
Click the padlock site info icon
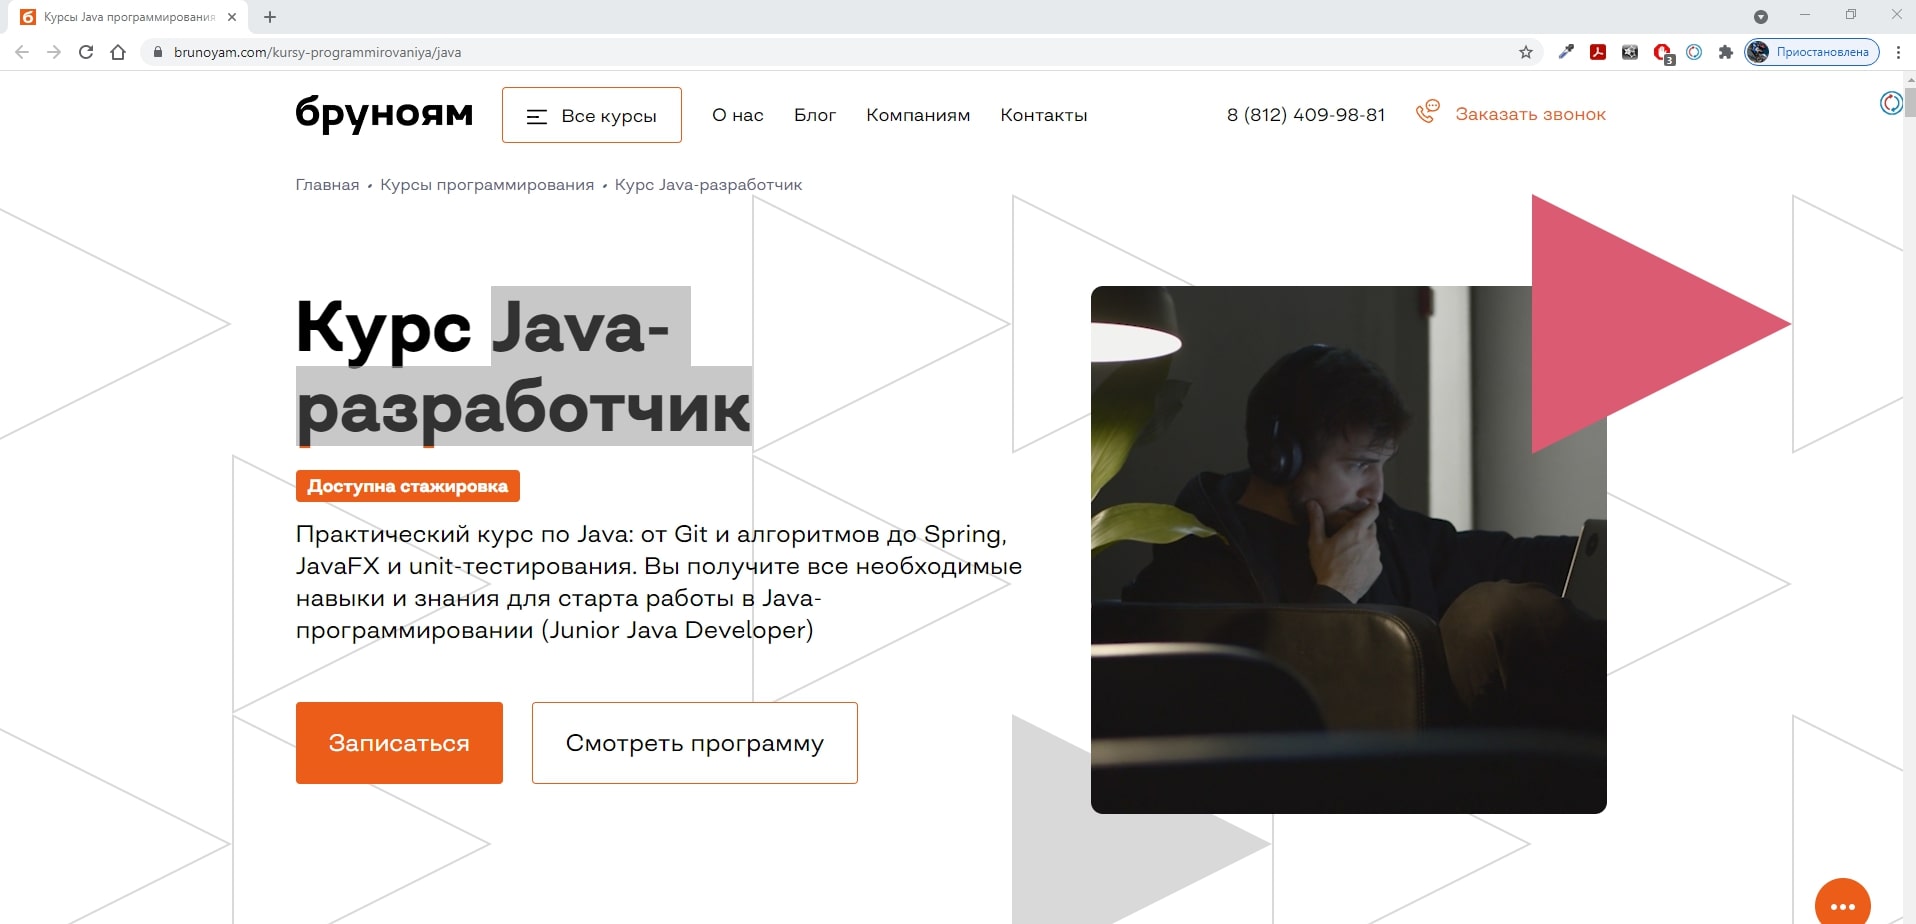click(157, 52)
